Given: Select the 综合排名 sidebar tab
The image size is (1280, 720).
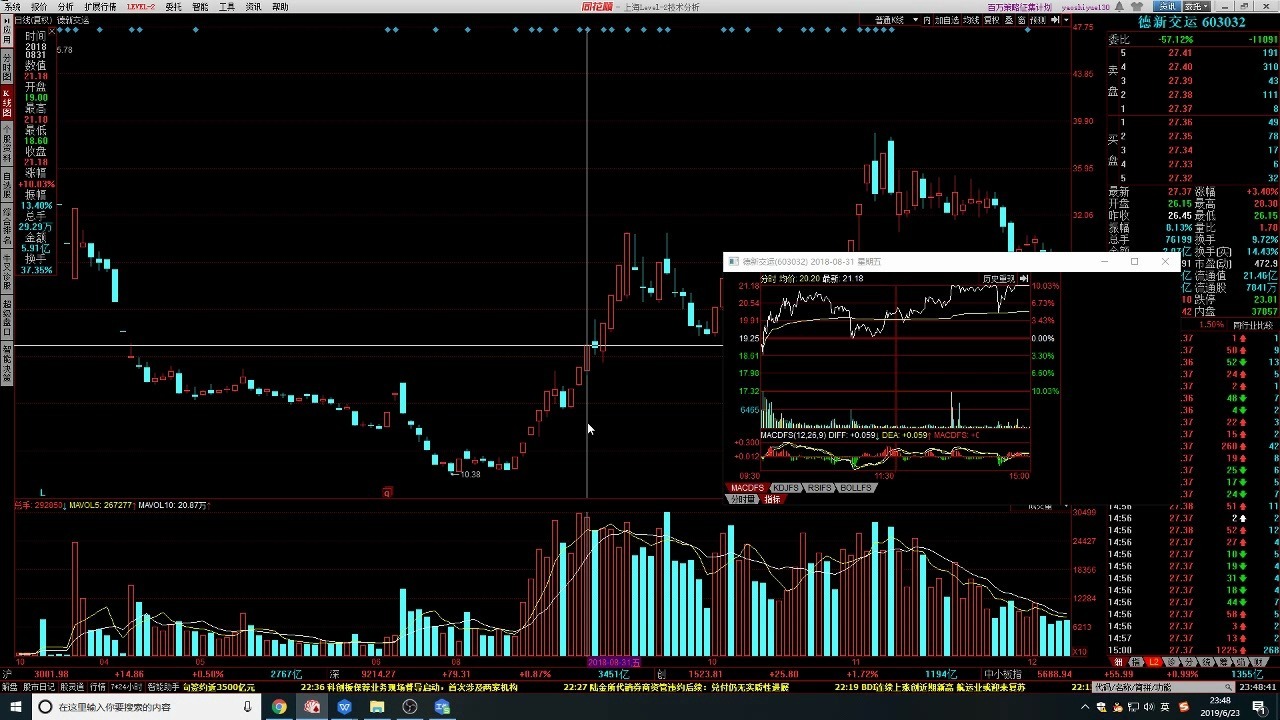Looking at the screenshot, I should (x=6, y=227).
